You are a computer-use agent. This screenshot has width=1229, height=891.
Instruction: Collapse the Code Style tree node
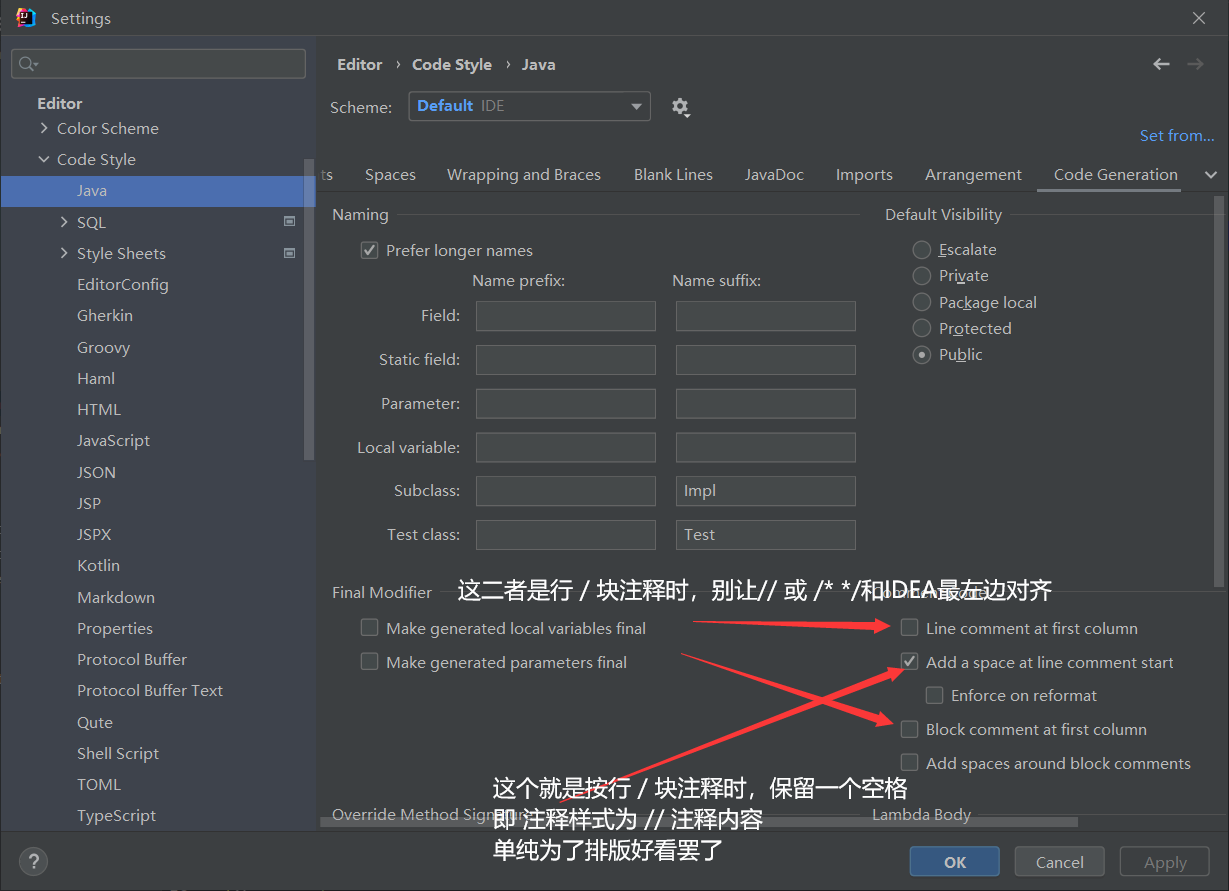coord(44,159)
